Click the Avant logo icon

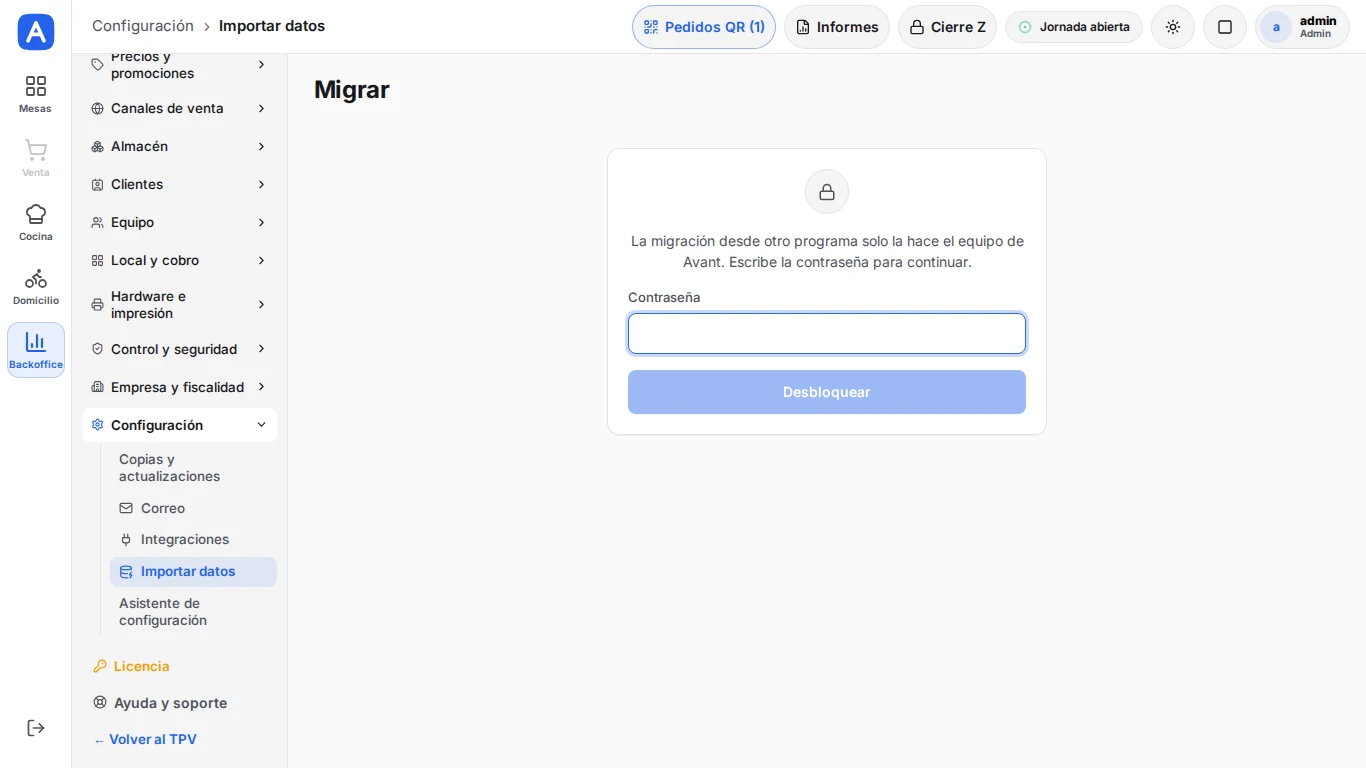point(36,32)
